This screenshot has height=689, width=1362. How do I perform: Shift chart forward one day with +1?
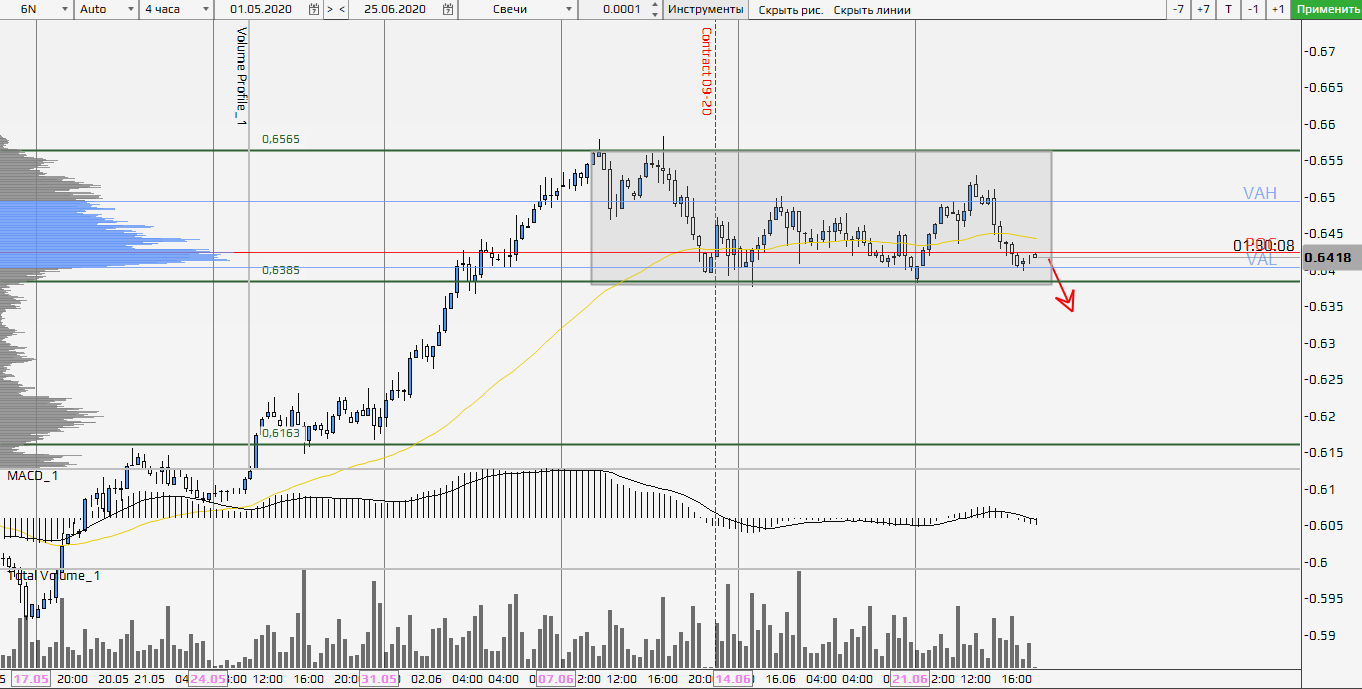(x=1277, y=9)
